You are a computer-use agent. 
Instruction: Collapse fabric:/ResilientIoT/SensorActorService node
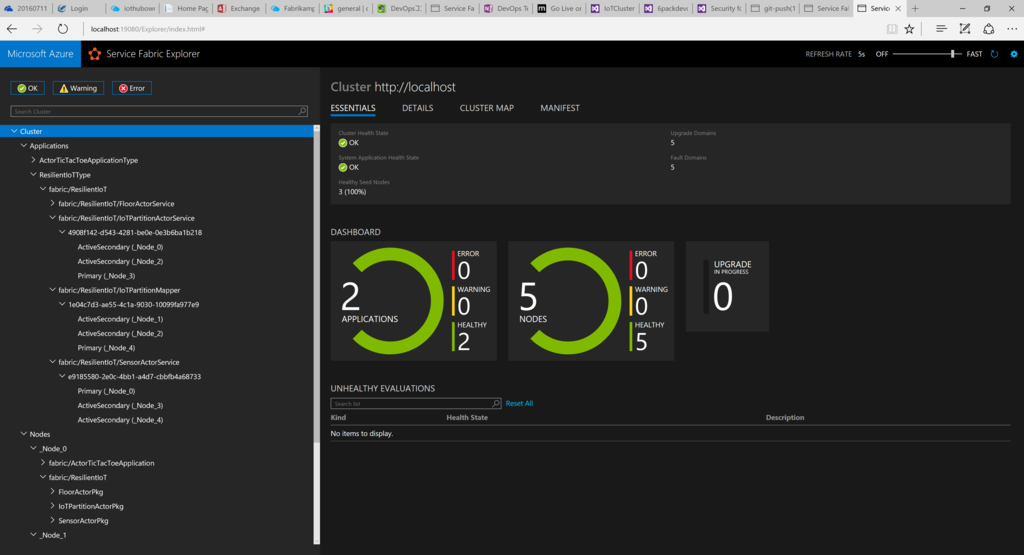[52, 362]
